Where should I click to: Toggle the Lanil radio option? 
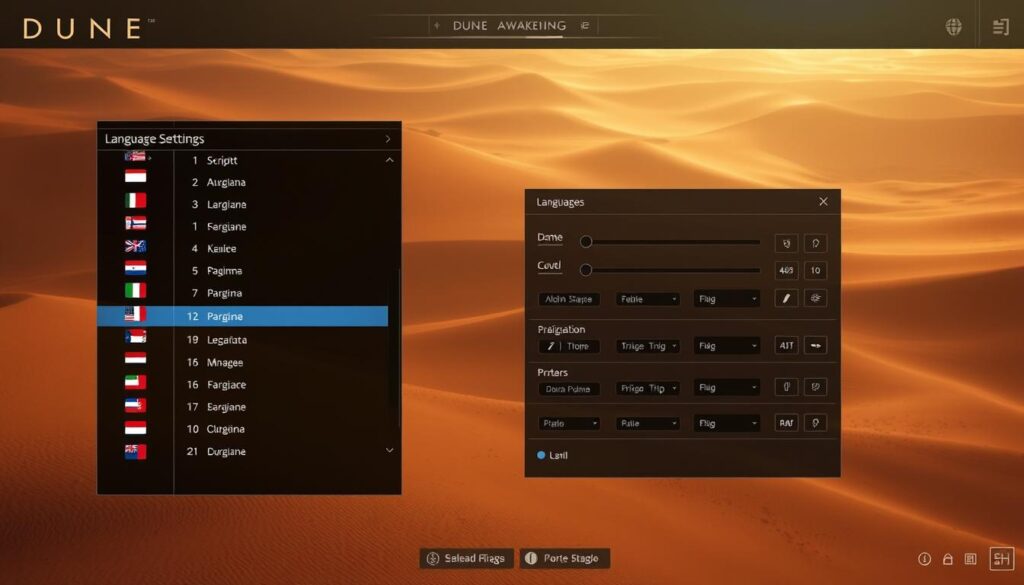(541, 455)
